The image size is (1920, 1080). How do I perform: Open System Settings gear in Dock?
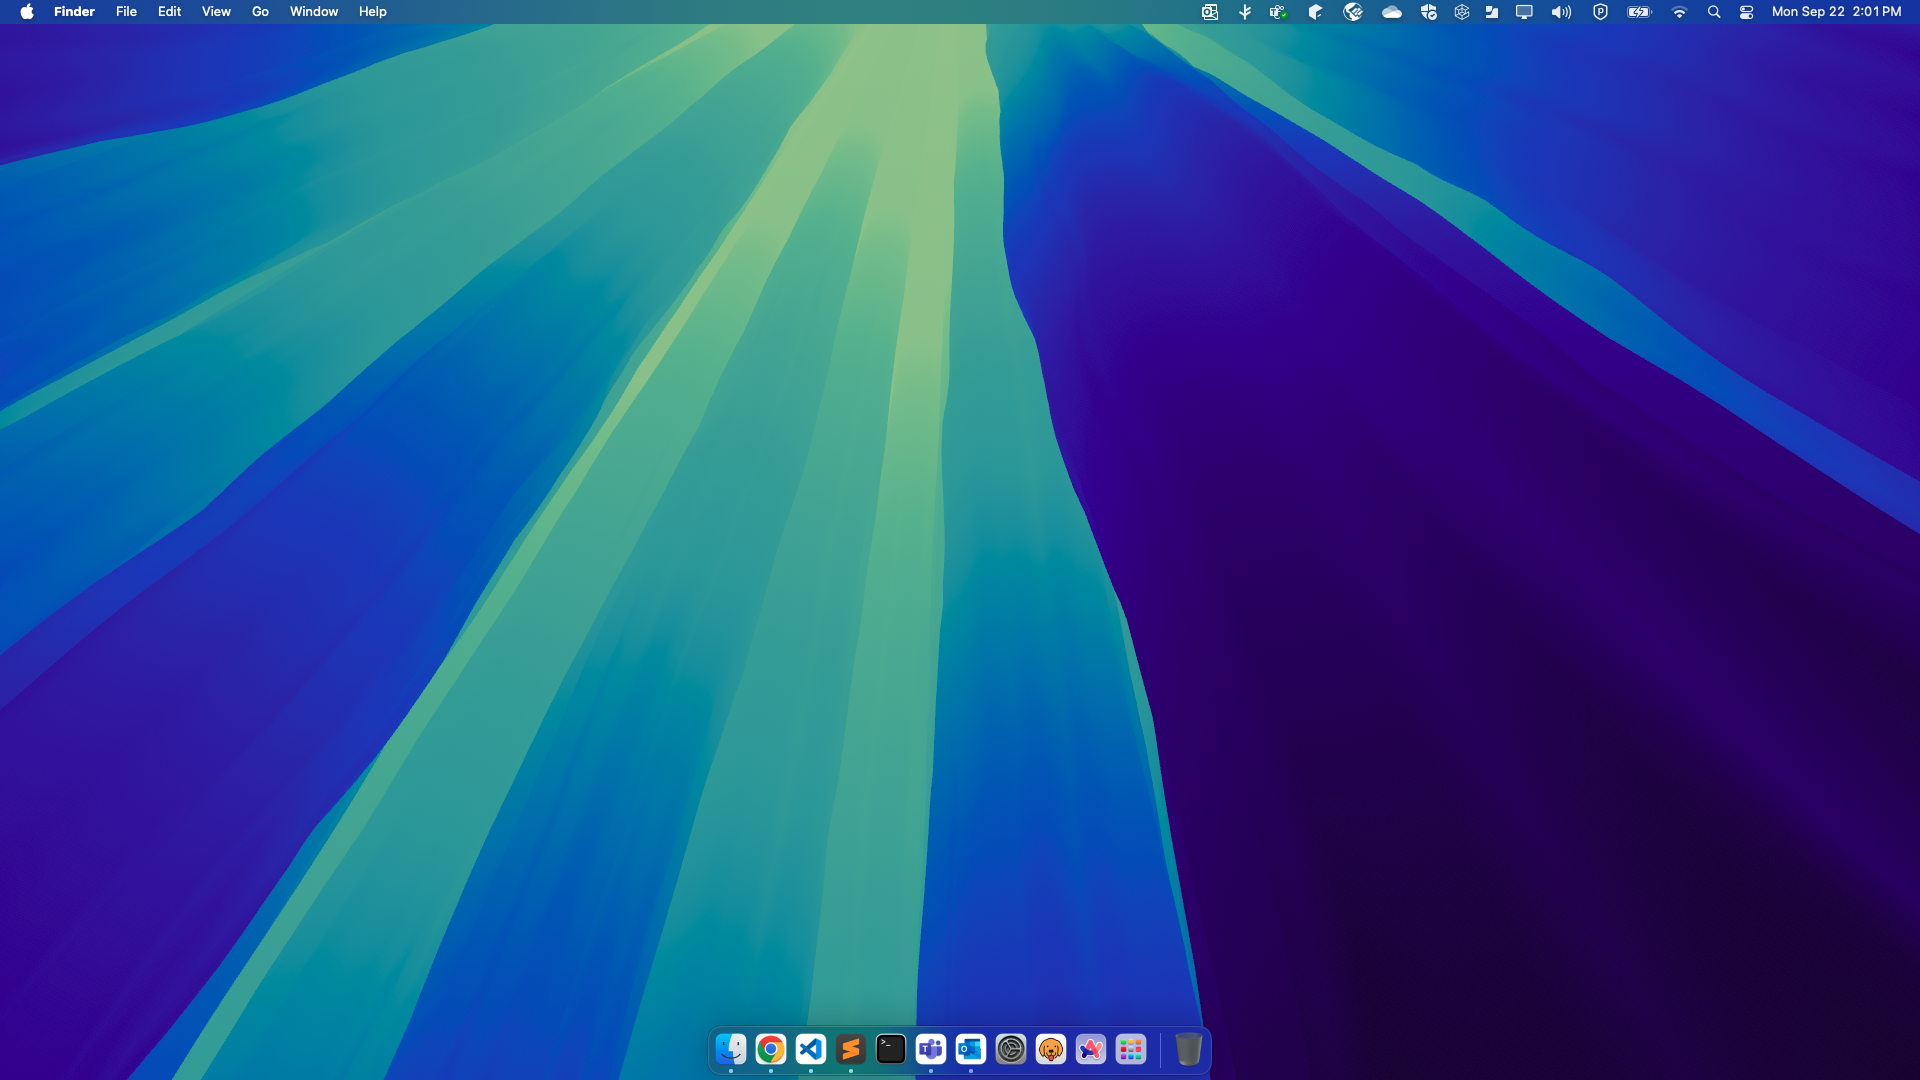1010,1049
